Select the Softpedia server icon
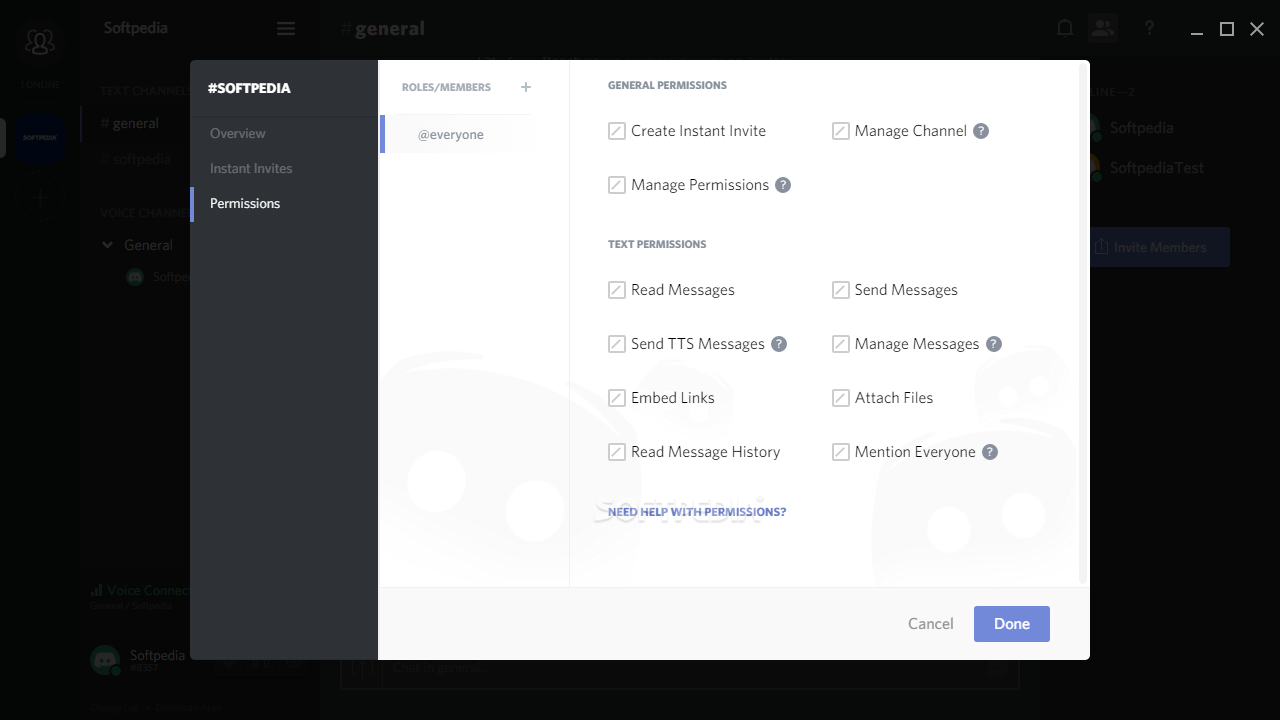The height and width of the screenshot is (720, 1280). (x=40, y=137)
